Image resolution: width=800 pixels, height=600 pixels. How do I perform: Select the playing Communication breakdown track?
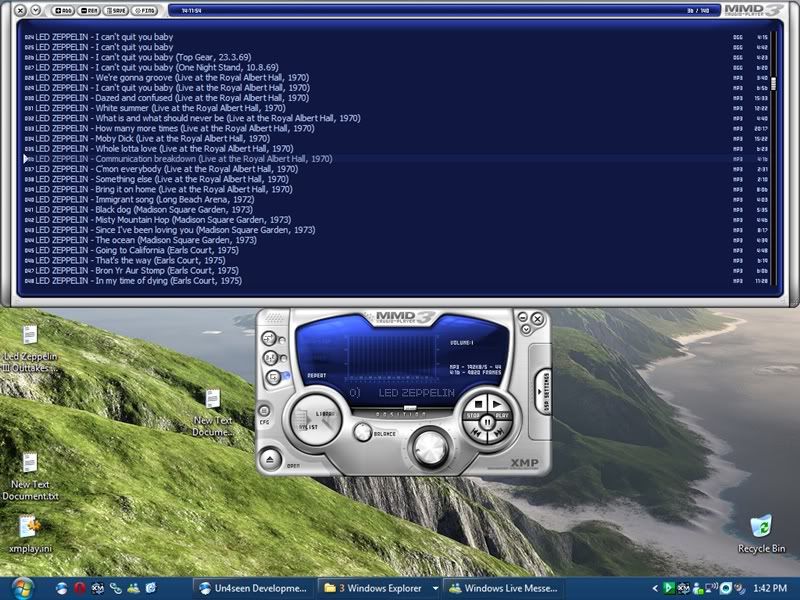click(x=395, y=159)
